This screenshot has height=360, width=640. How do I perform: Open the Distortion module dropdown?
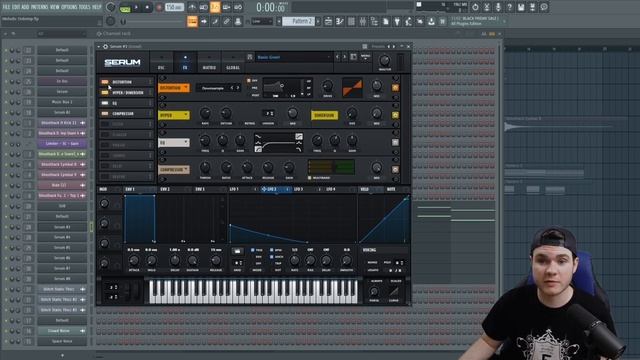pos(174,88)
